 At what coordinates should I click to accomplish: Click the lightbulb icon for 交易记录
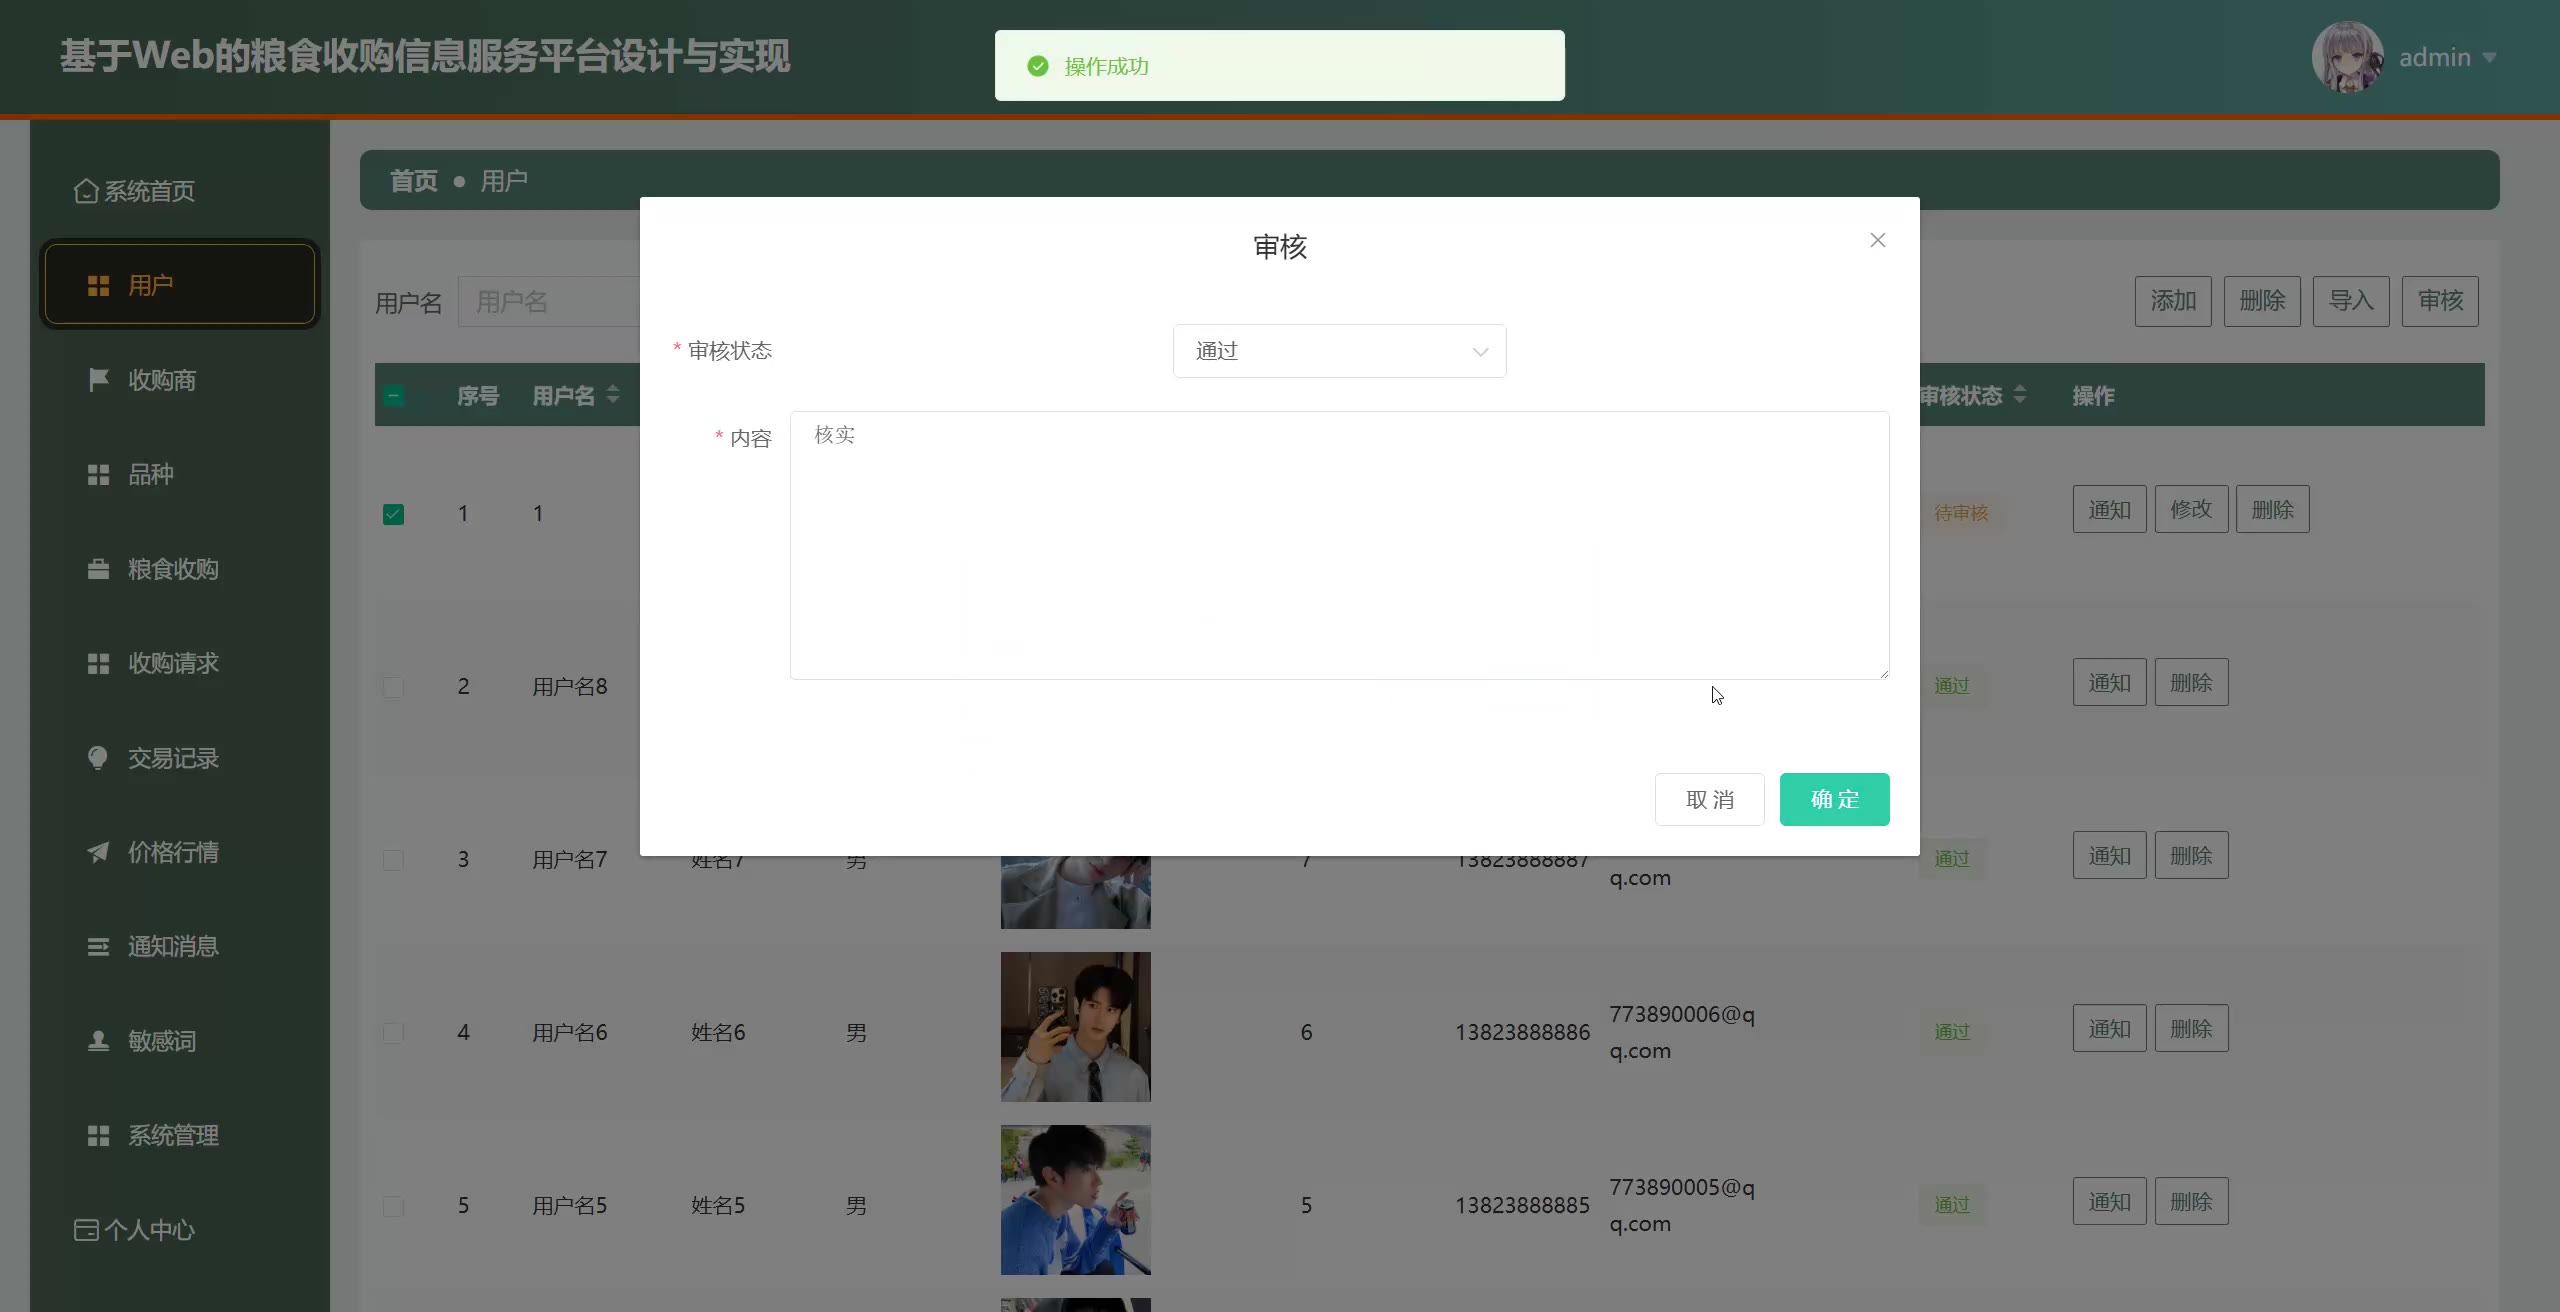click(98, 758)
